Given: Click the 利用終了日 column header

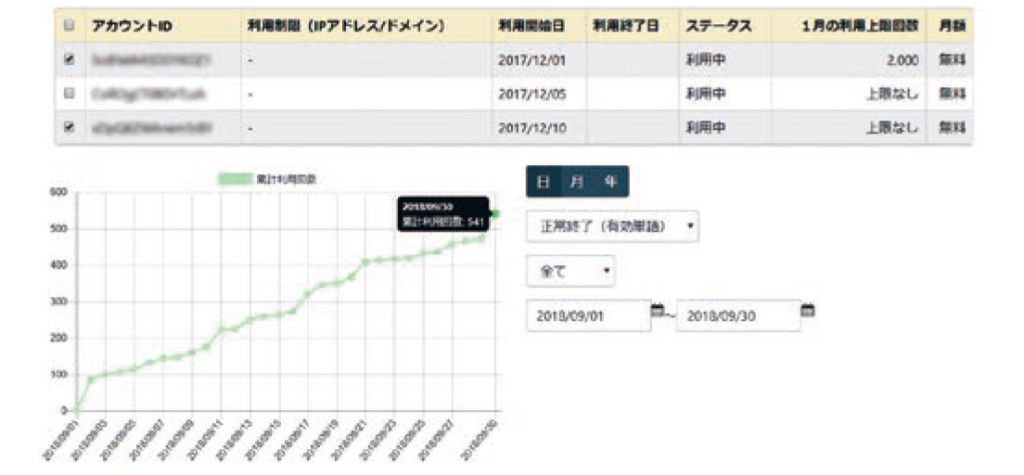Looking at the screenshot, I should pyautogui.click(x=625, y=25).
